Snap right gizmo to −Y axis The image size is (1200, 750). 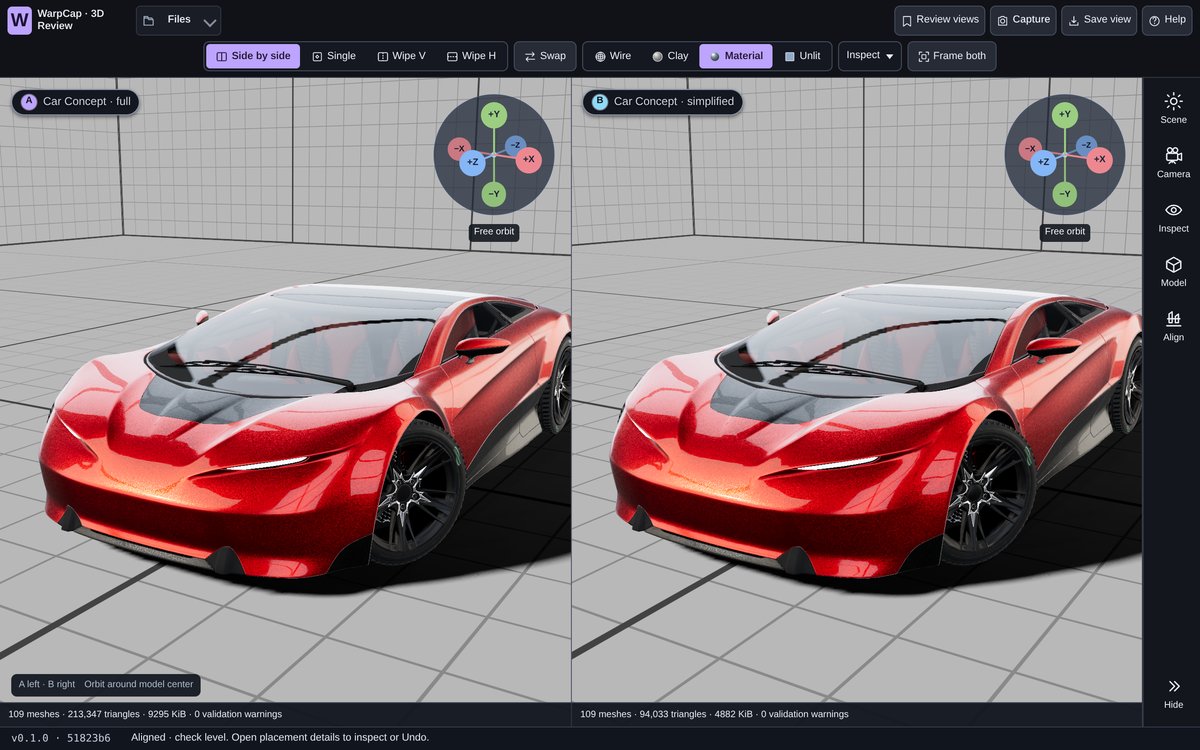(1064, 194)
